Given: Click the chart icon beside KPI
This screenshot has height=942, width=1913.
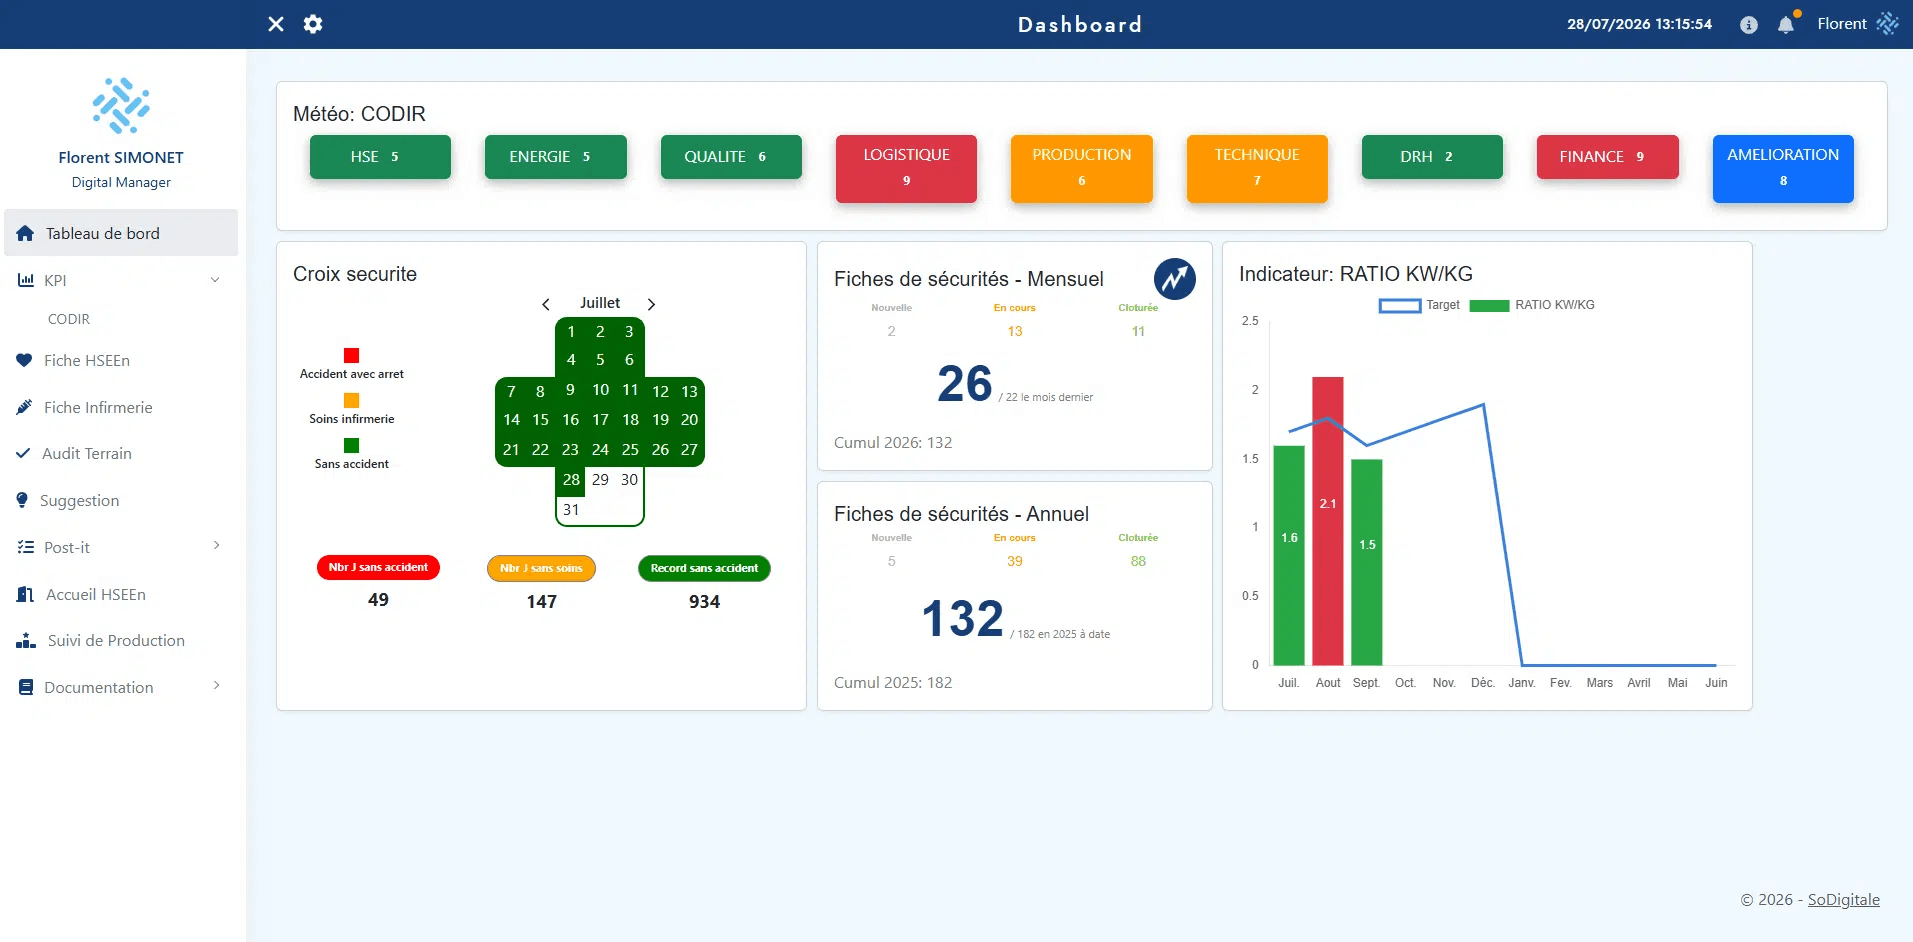Looking at the screenshot, I should click(26, 280).
